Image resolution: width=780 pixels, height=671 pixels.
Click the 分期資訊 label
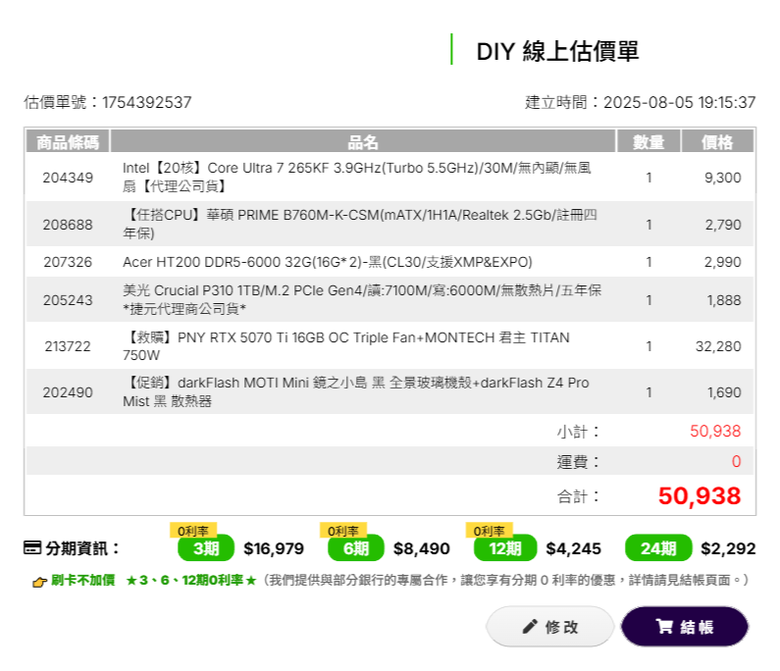click(x=82, y=548)
